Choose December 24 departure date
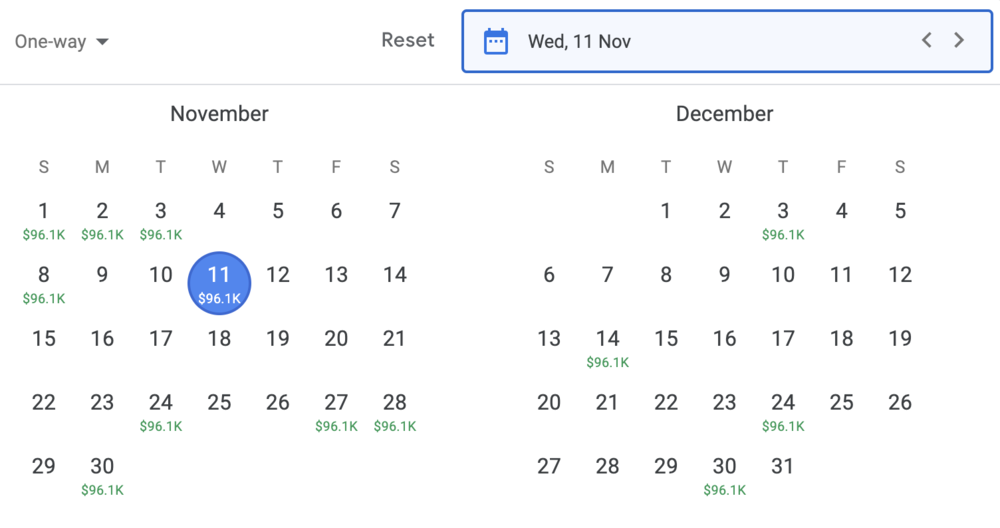The height and width of the screenshot is (528, 1000). point(783,411)
